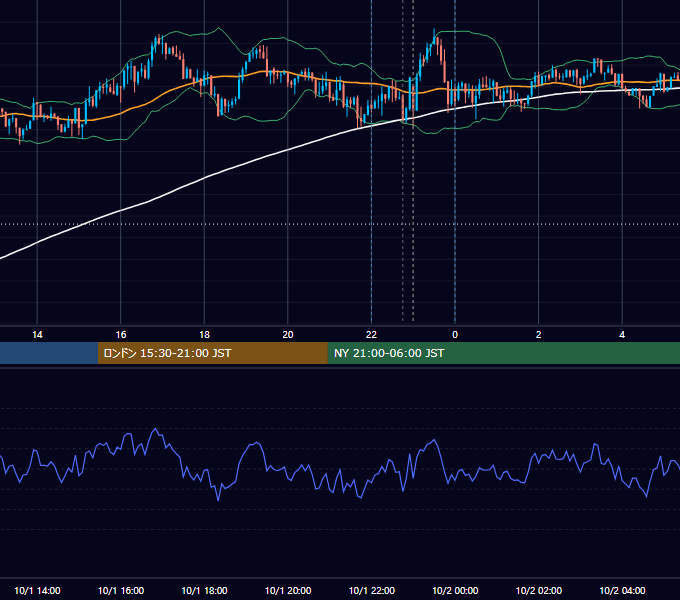
Task: Click the 20 hour axis label
Action: coord(288,335)
